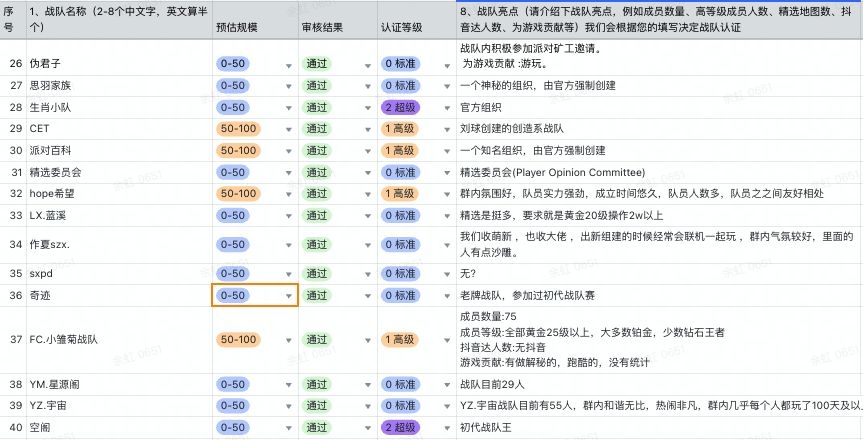Click the team name cell 奇迹
863x440 pixels.
119,296
